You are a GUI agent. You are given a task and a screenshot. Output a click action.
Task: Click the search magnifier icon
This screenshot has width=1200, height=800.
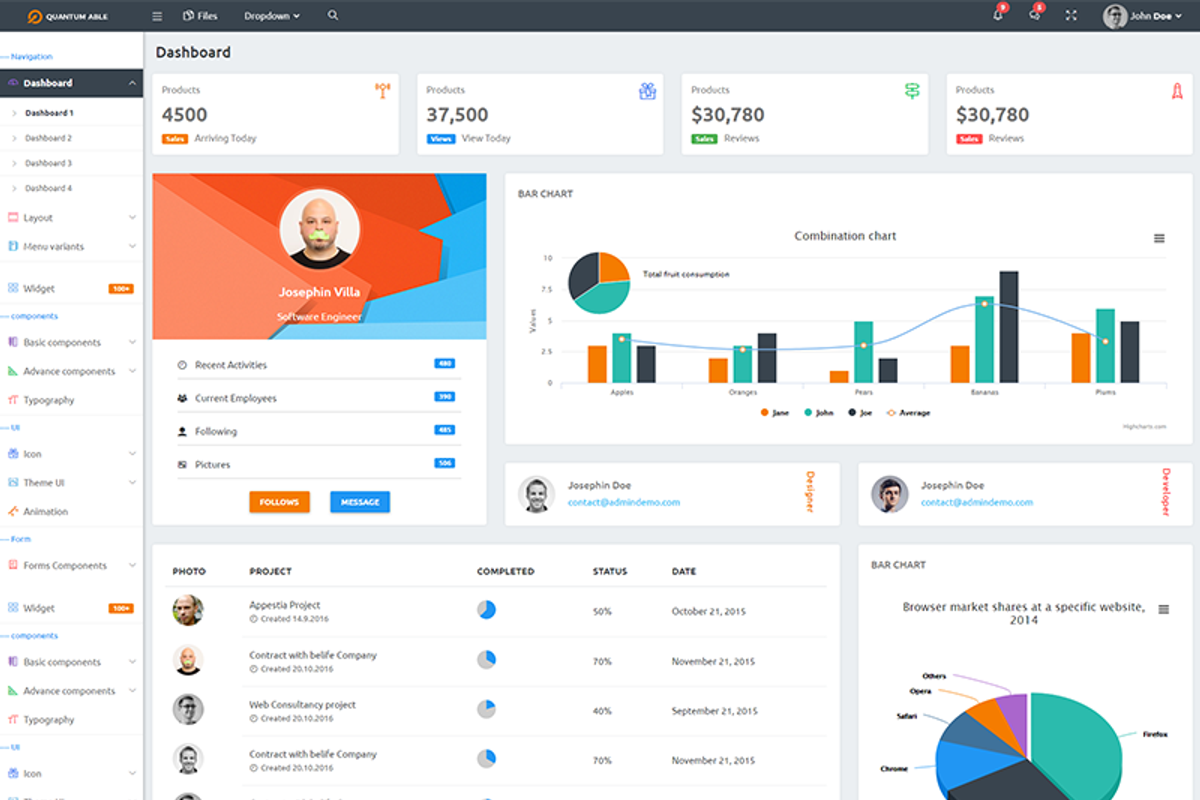(x=333, y=16)
